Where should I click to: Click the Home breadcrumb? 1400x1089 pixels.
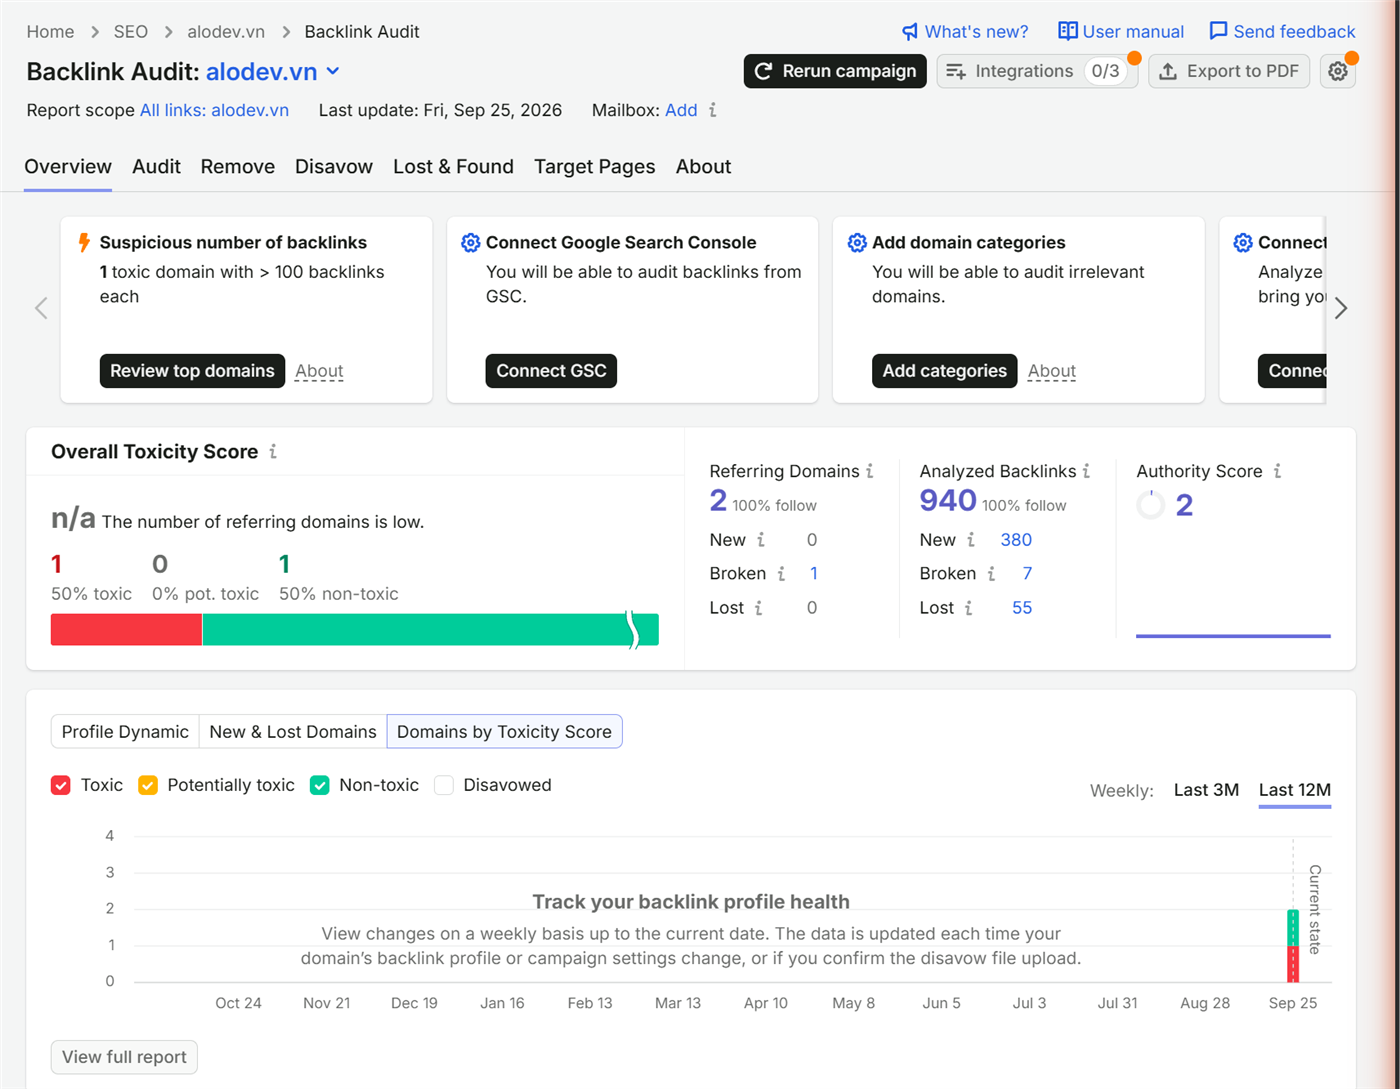[50, 32]
